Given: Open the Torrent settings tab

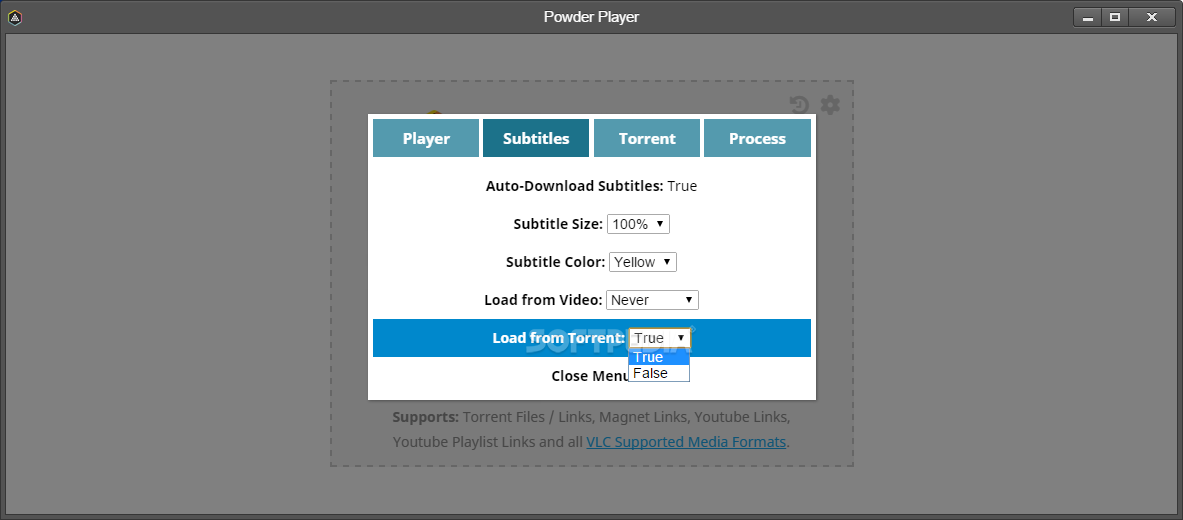Looking at the screenshot, I should click(647, 138).
